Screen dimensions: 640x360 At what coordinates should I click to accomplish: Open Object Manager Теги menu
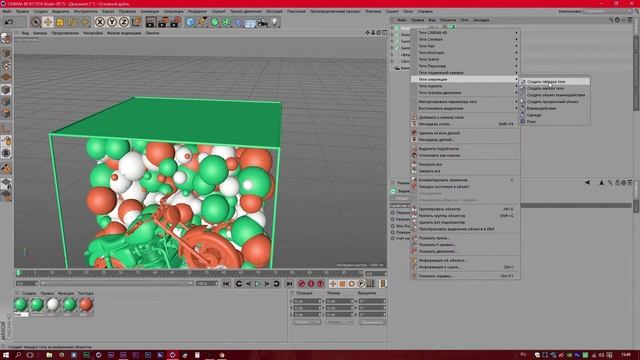click(x=464, y=20)
